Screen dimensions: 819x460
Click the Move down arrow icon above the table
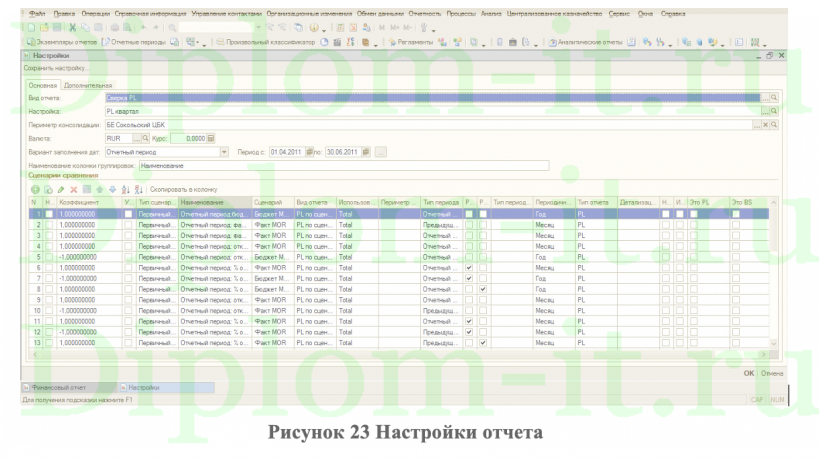point(112,190)
